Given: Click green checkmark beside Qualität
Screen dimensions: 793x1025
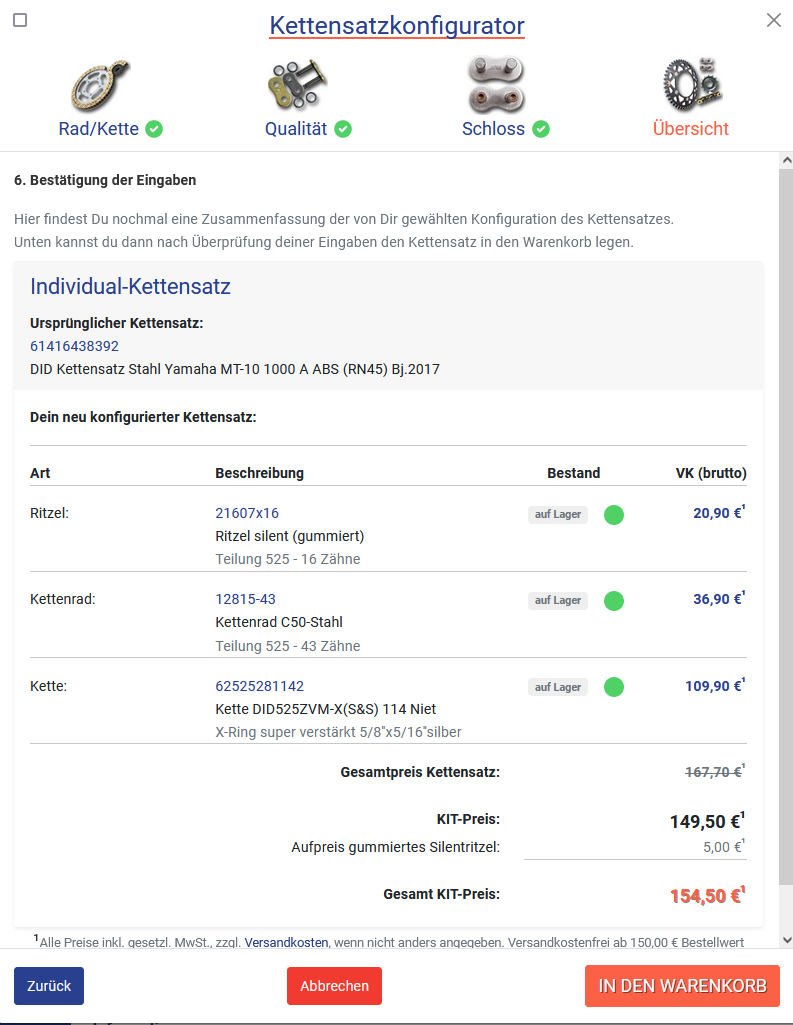Looking at the screenshot, I should [x=343, y=129].
